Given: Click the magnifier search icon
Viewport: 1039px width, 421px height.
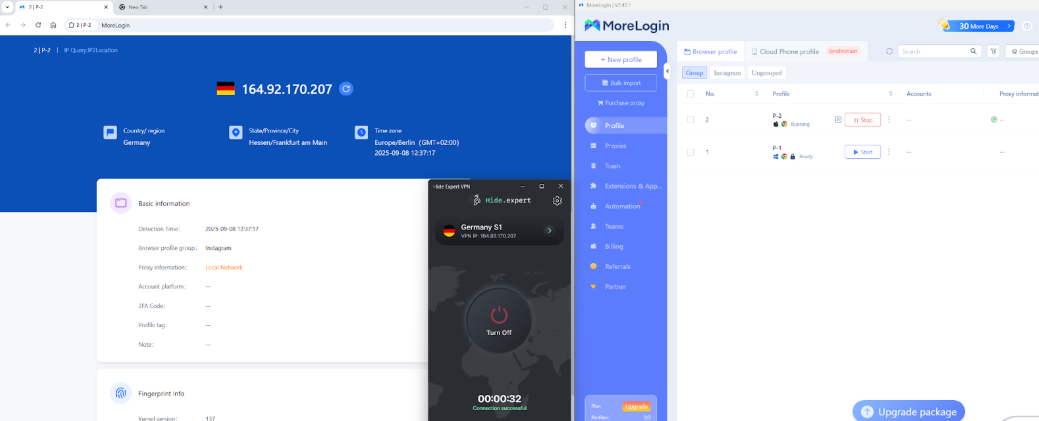Looking at the screenshot, I should click(x=973, y=51).
